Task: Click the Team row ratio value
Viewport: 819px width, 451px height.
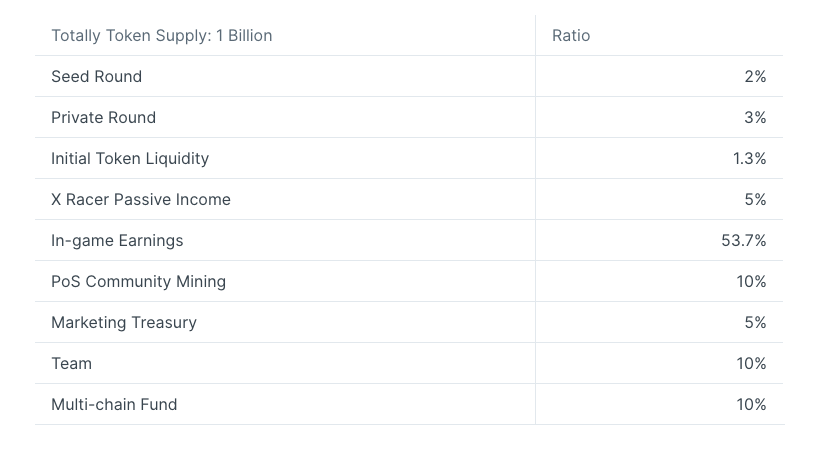Action: (751, 364)
